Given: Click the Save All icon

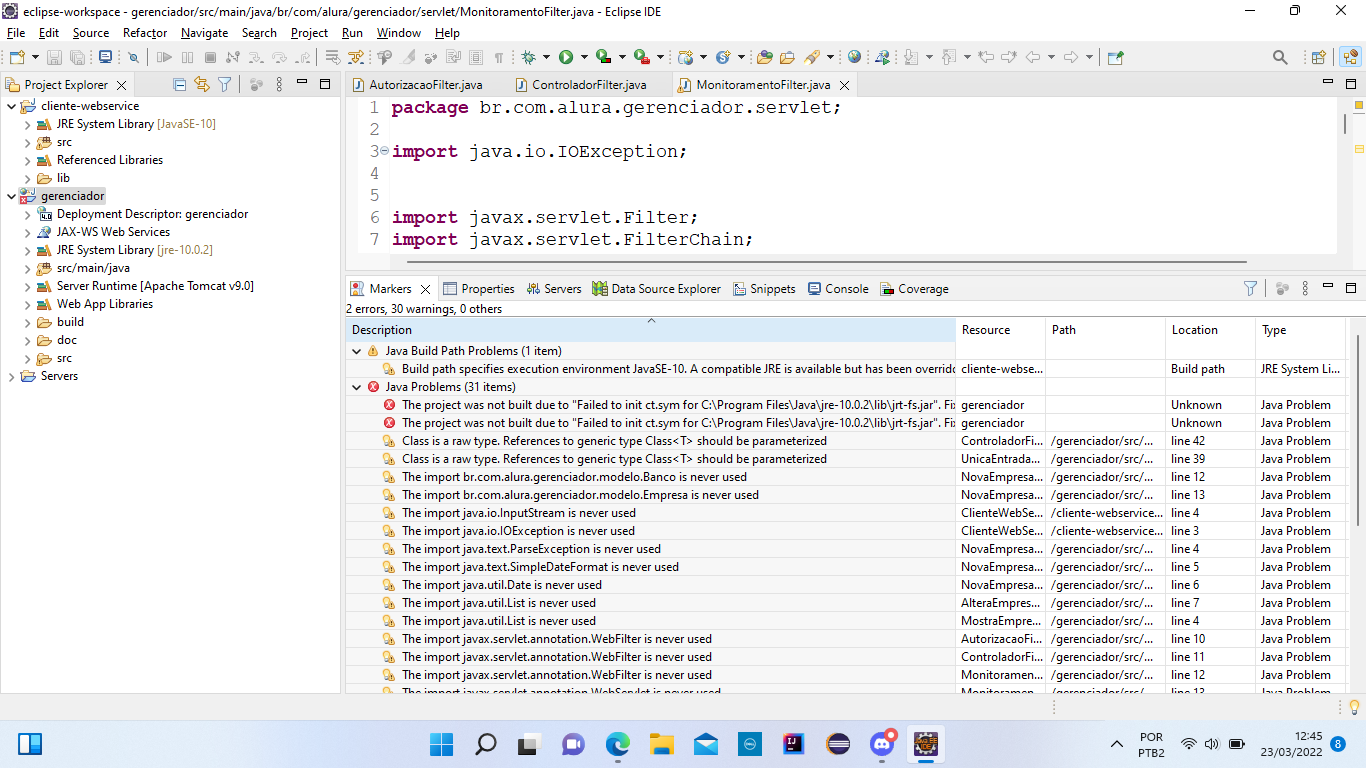Looking at the screenshot, I should pos(77,57).
